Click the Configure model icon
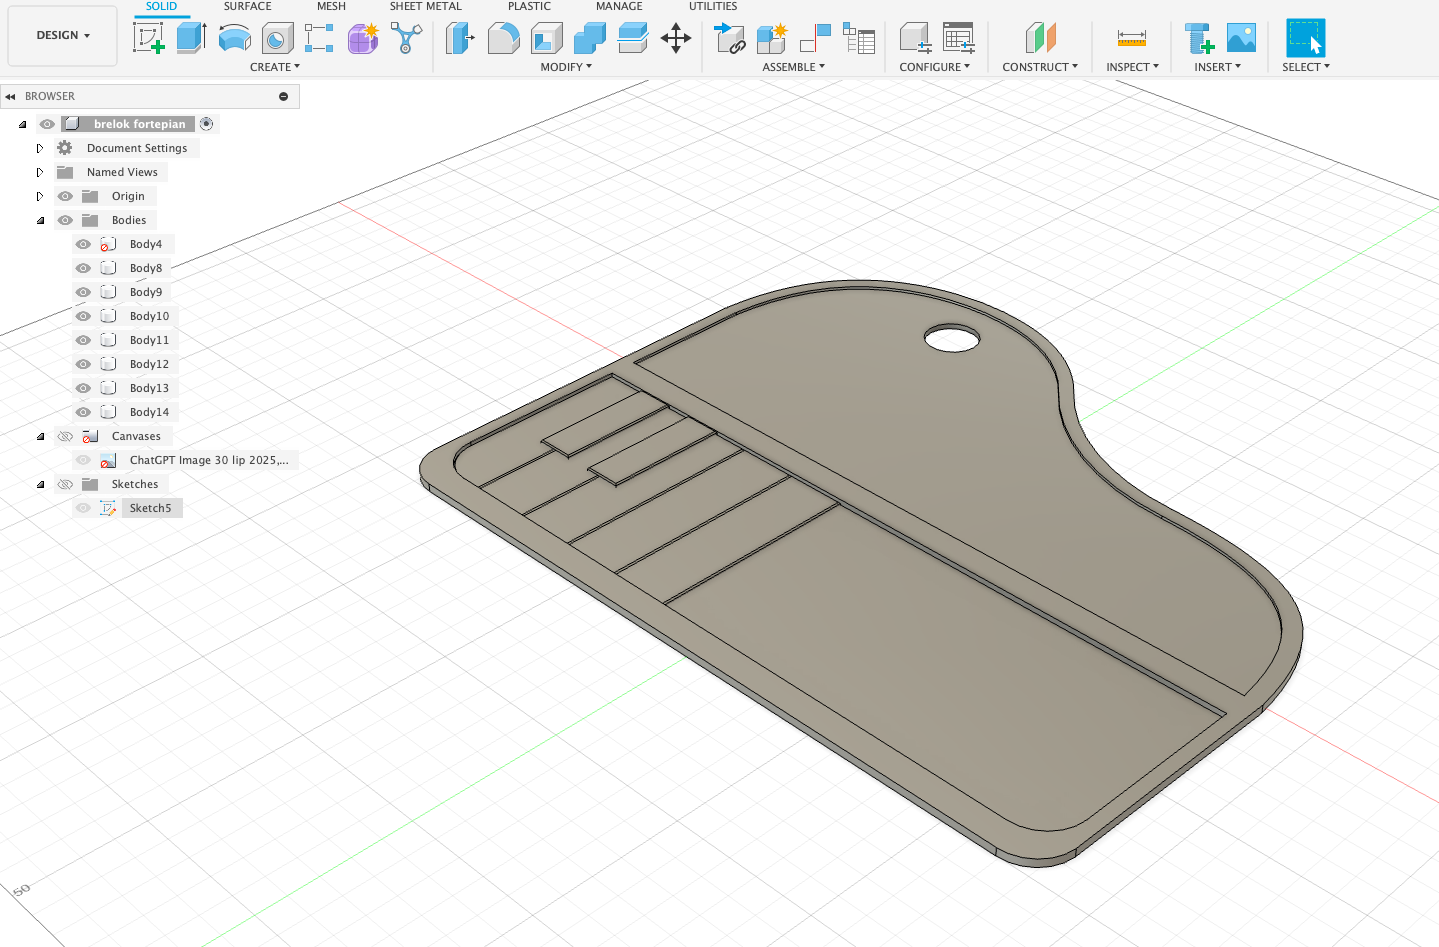 coord(915,38)
